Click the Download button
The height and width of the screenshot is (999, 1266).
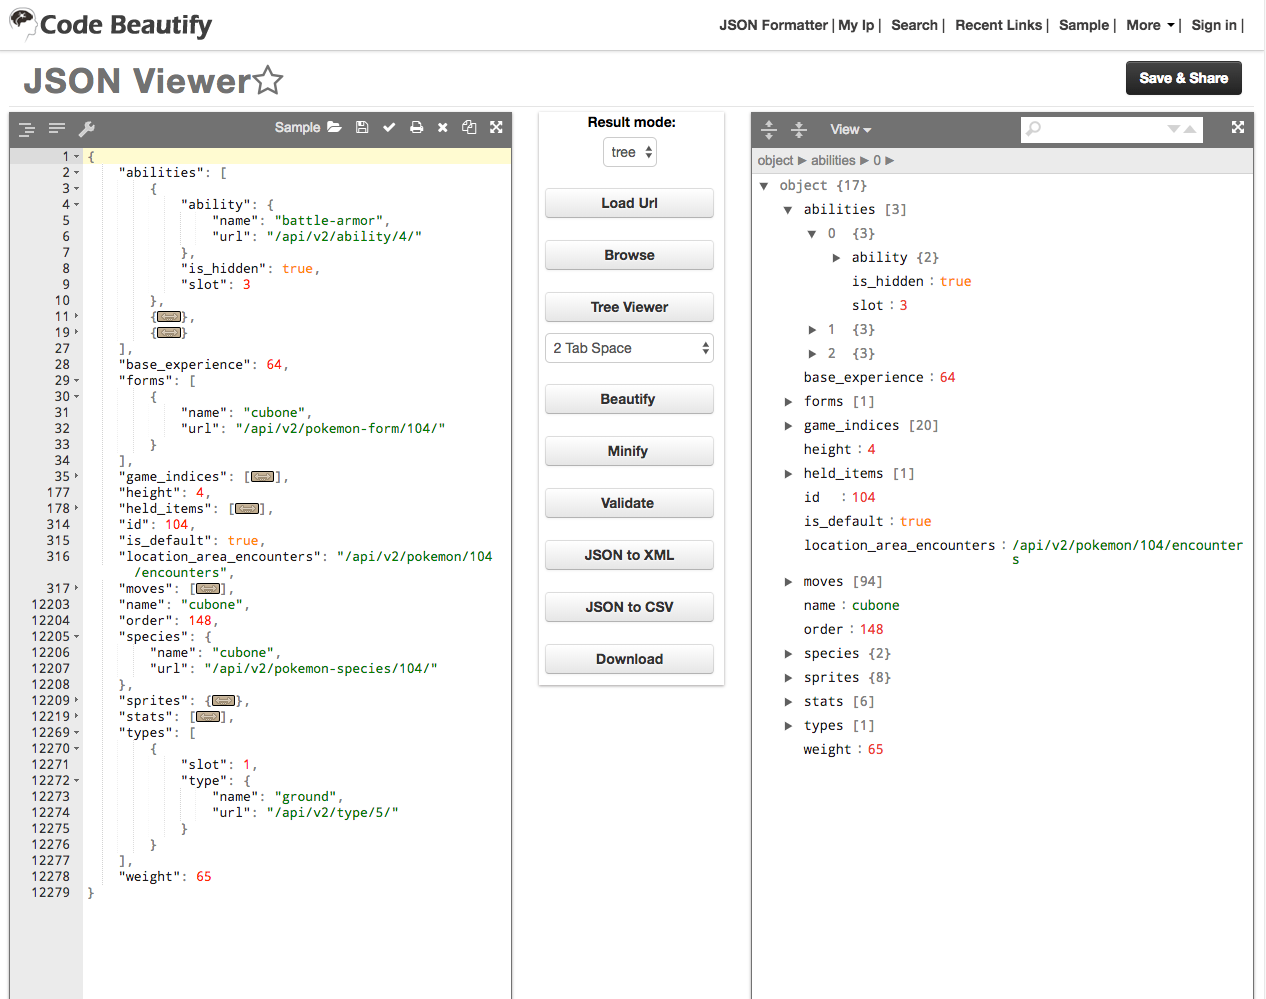(x=629, y=659)
